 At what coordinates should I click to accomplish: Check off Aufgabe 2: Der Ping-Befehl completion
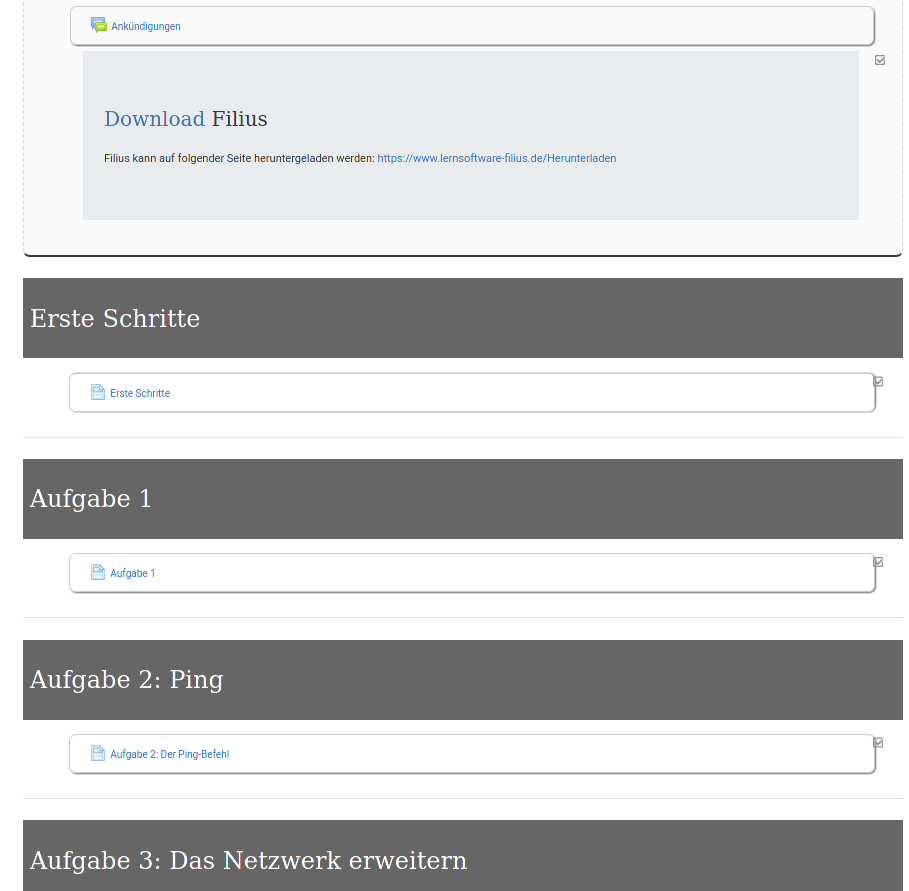tap(878, 742)
